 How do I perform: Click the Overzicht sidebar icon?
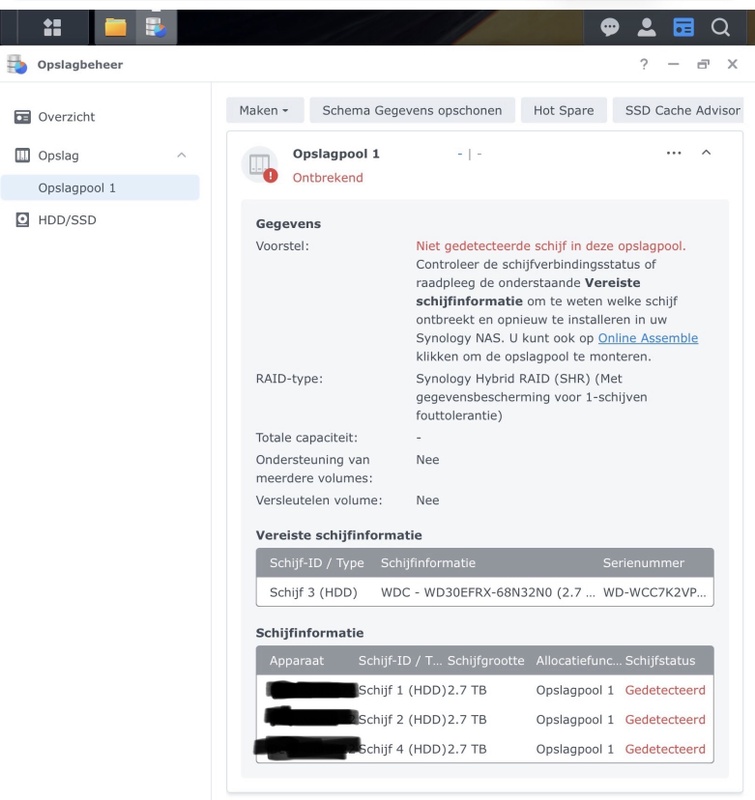pyautogui.click(x=22, y=117)
